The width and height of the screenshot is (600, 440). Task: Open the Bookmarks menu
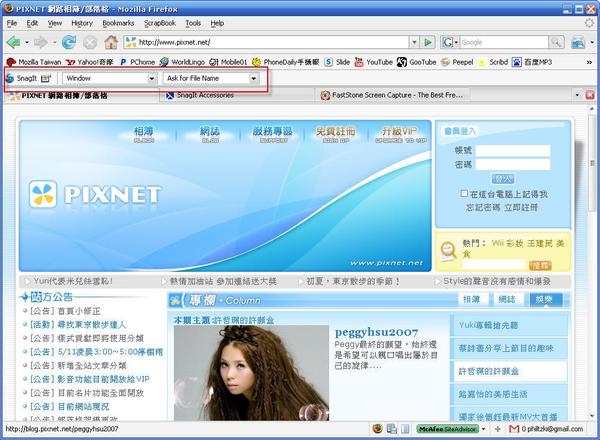point(118,23)
